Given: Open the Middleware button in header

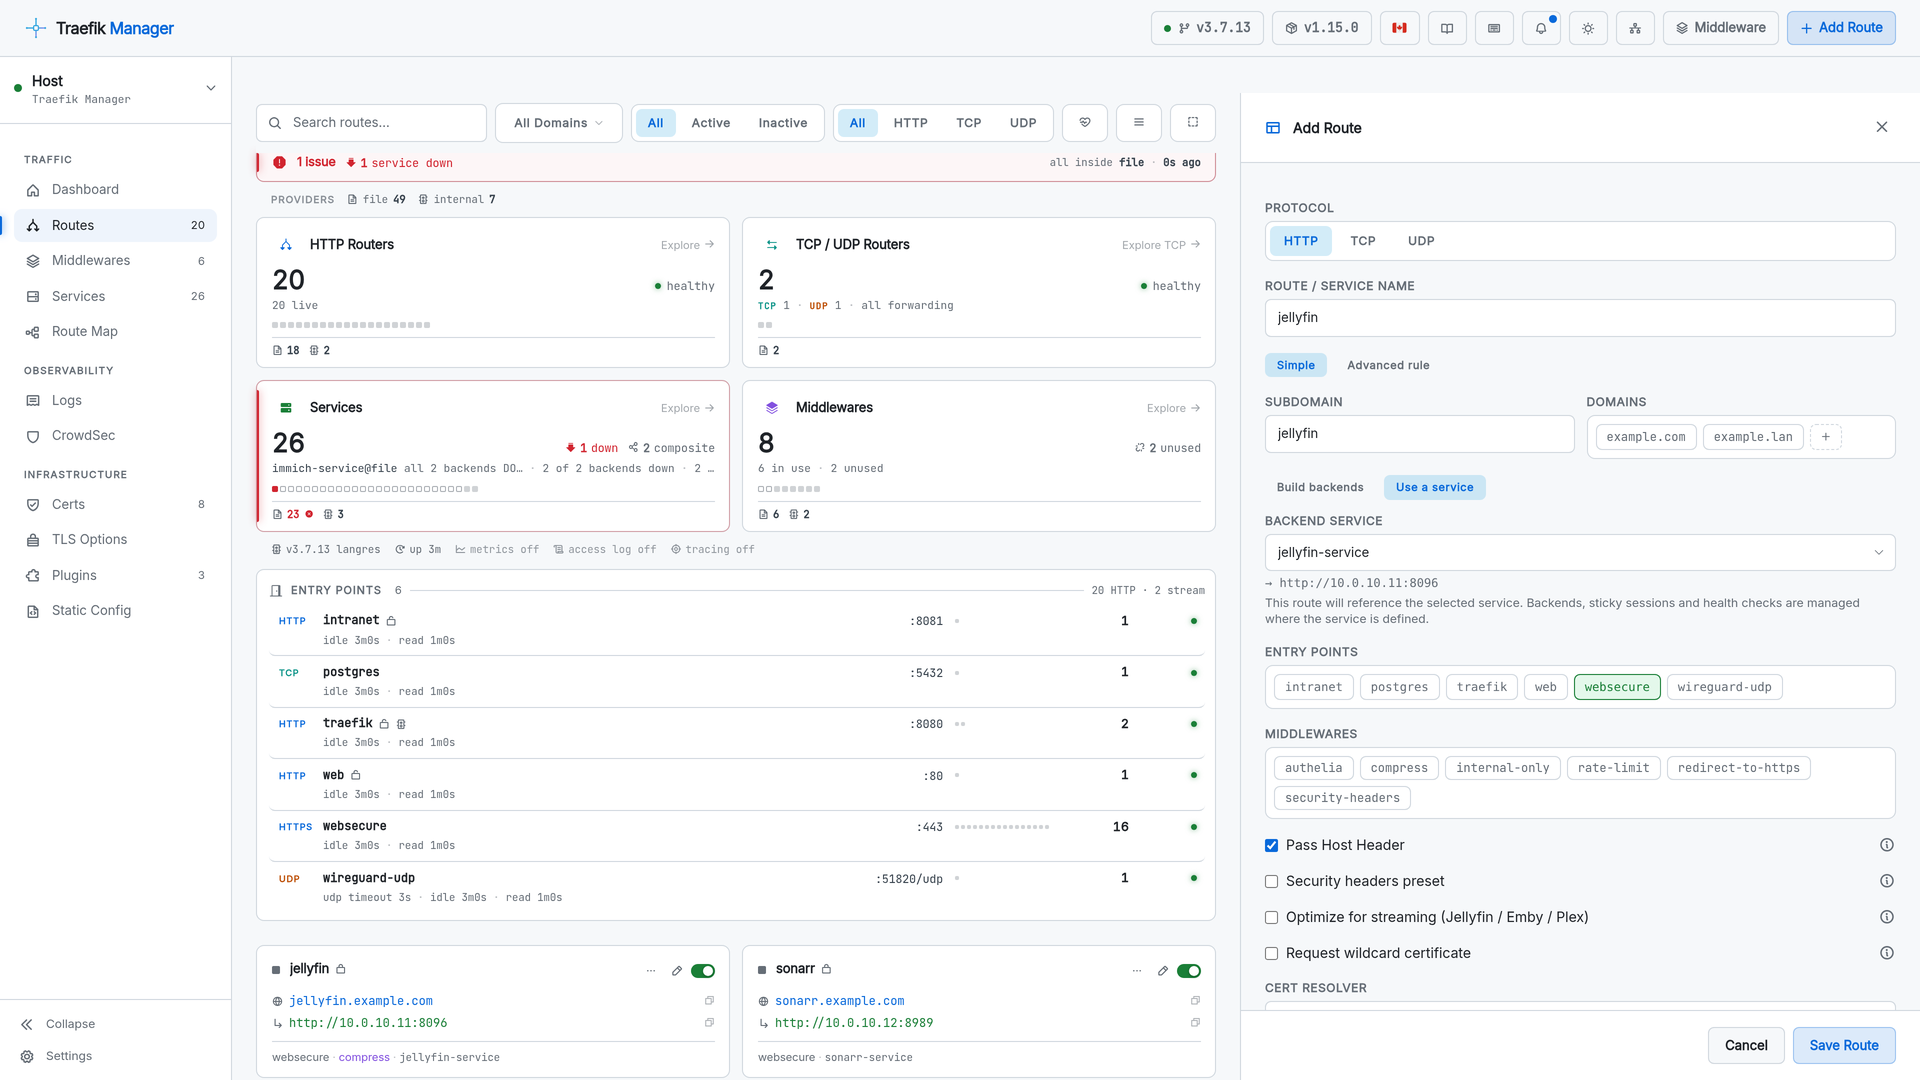Looking at the screenshot, I should pos(1721,28).
